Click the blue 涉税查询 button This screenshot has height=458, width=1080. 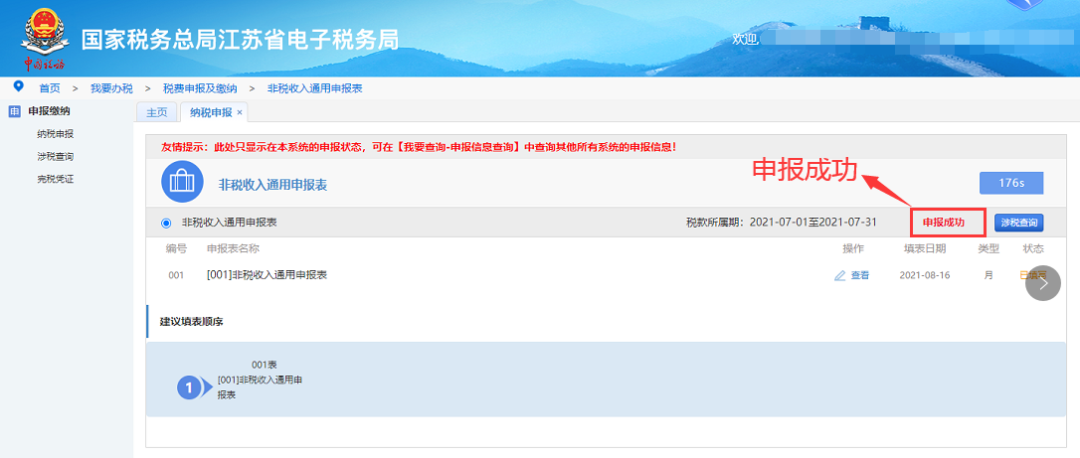click(1019, 222)
